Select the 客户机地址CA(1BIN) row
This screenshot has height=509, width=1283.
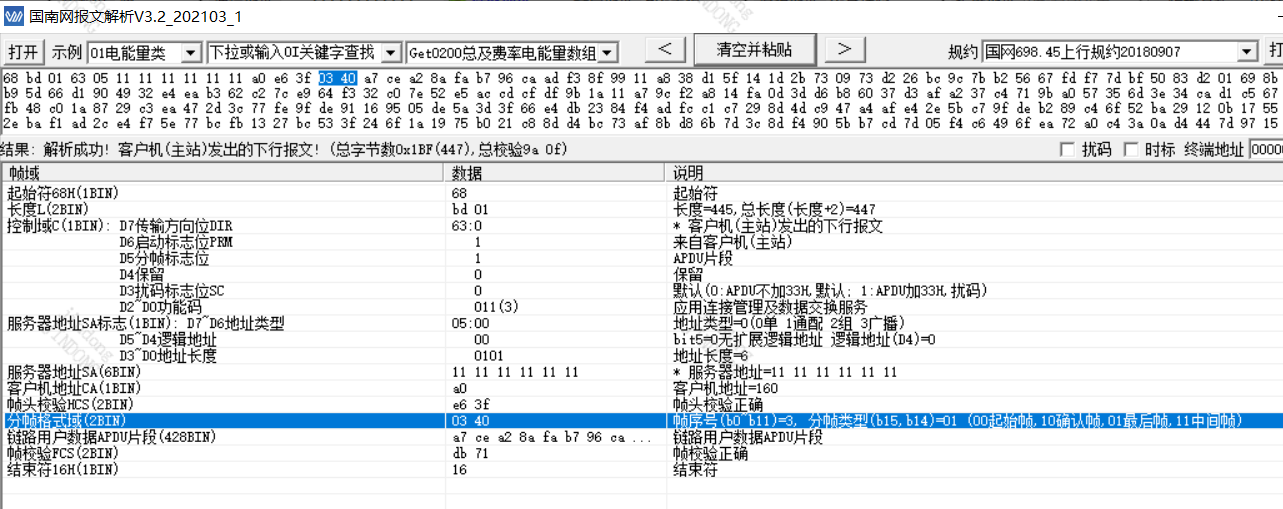tap(640, 388)
